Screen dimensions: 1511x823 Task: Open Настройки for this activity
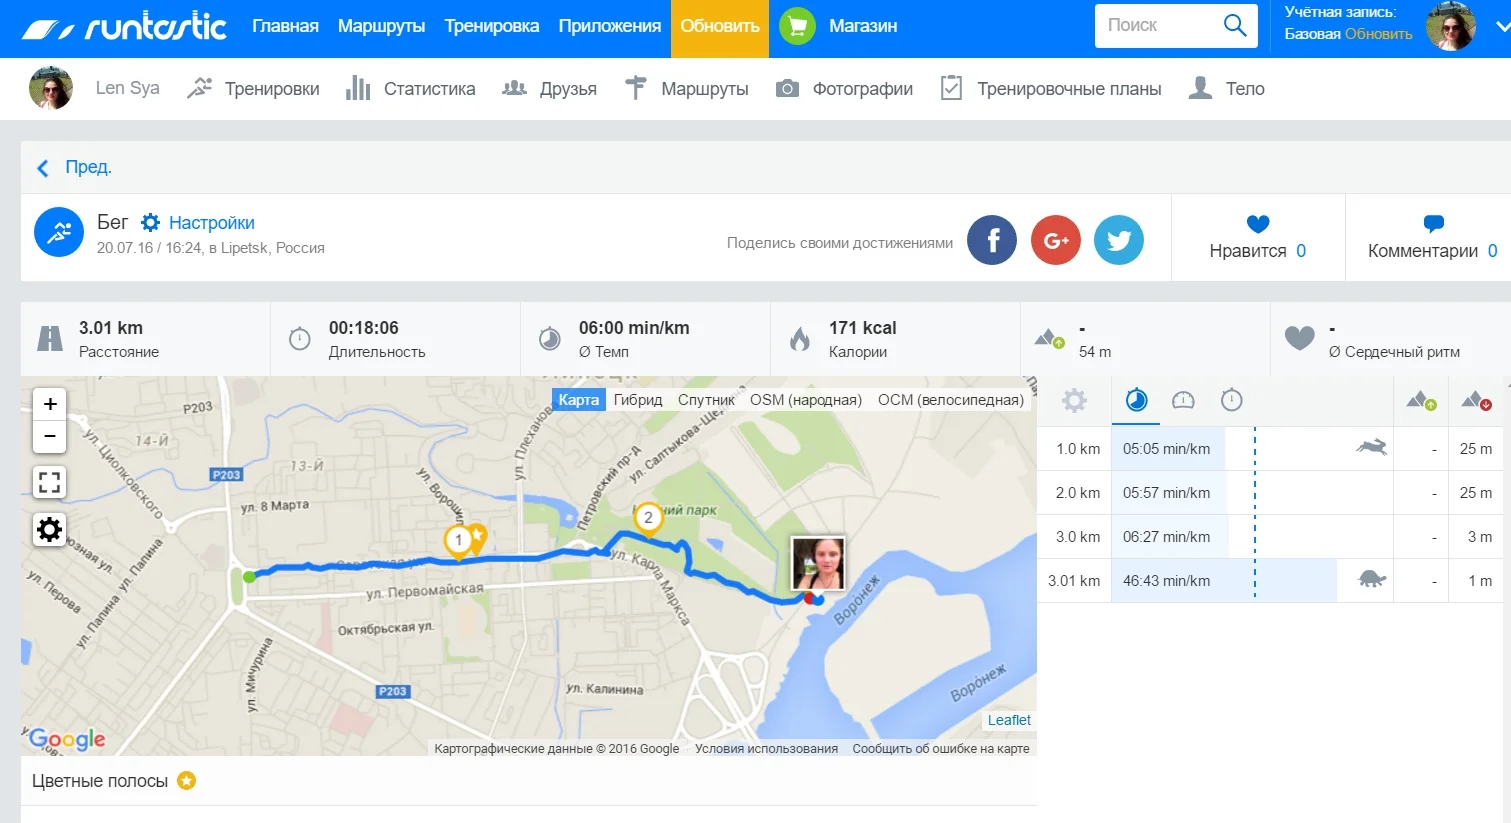[198, 223]
